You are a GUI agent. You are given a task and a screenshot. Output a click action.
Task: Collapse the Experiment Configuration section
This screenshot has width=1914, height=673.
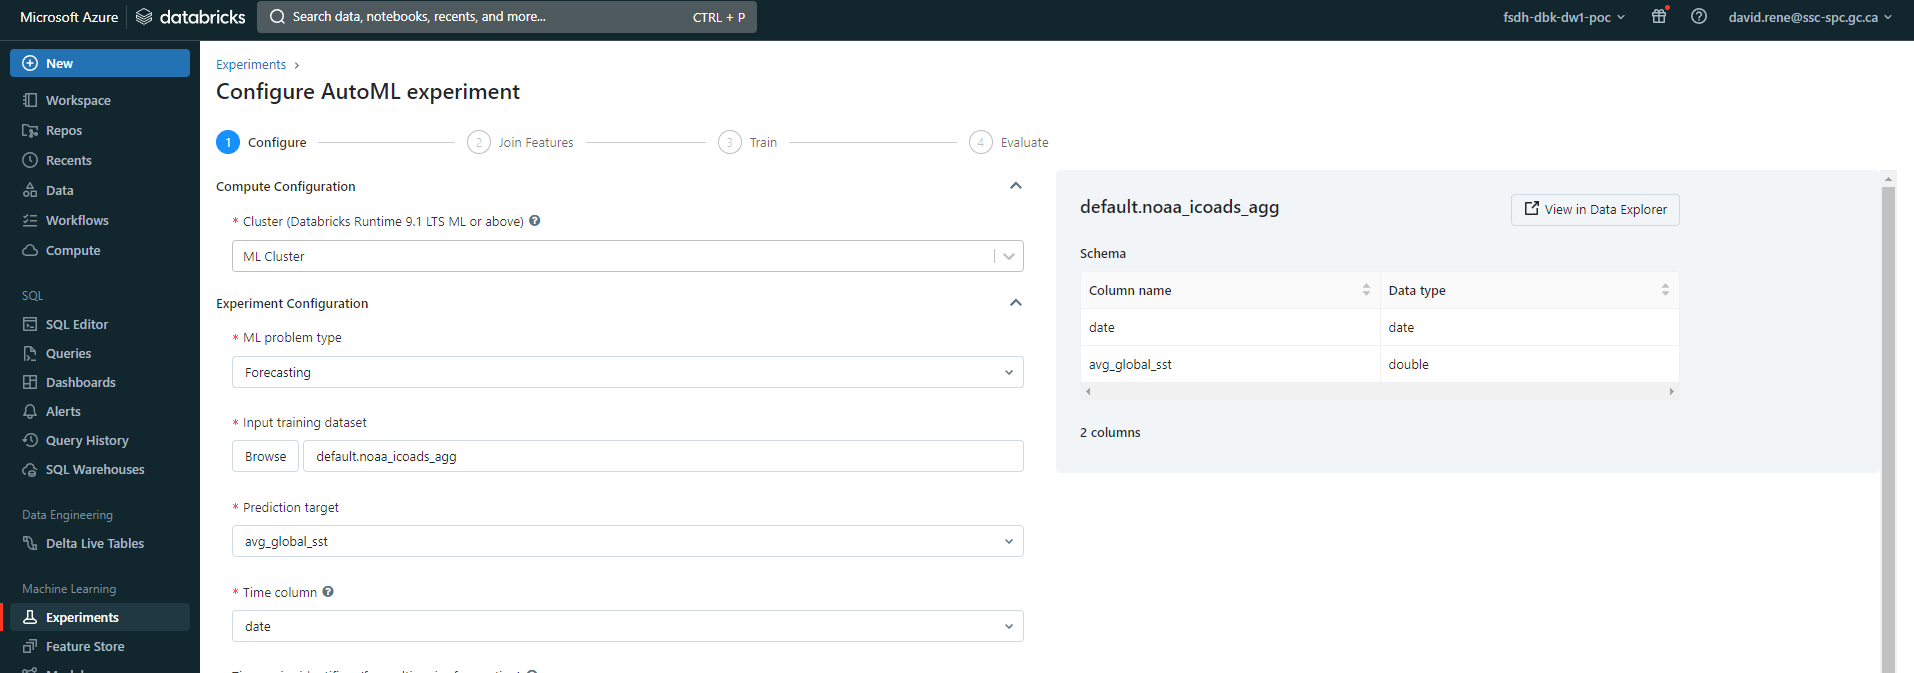pyautogui.click(x=1016, y=303)
